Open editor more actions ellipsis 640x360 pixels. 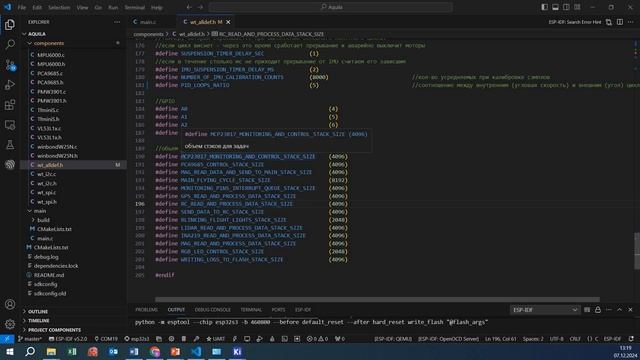631,22
